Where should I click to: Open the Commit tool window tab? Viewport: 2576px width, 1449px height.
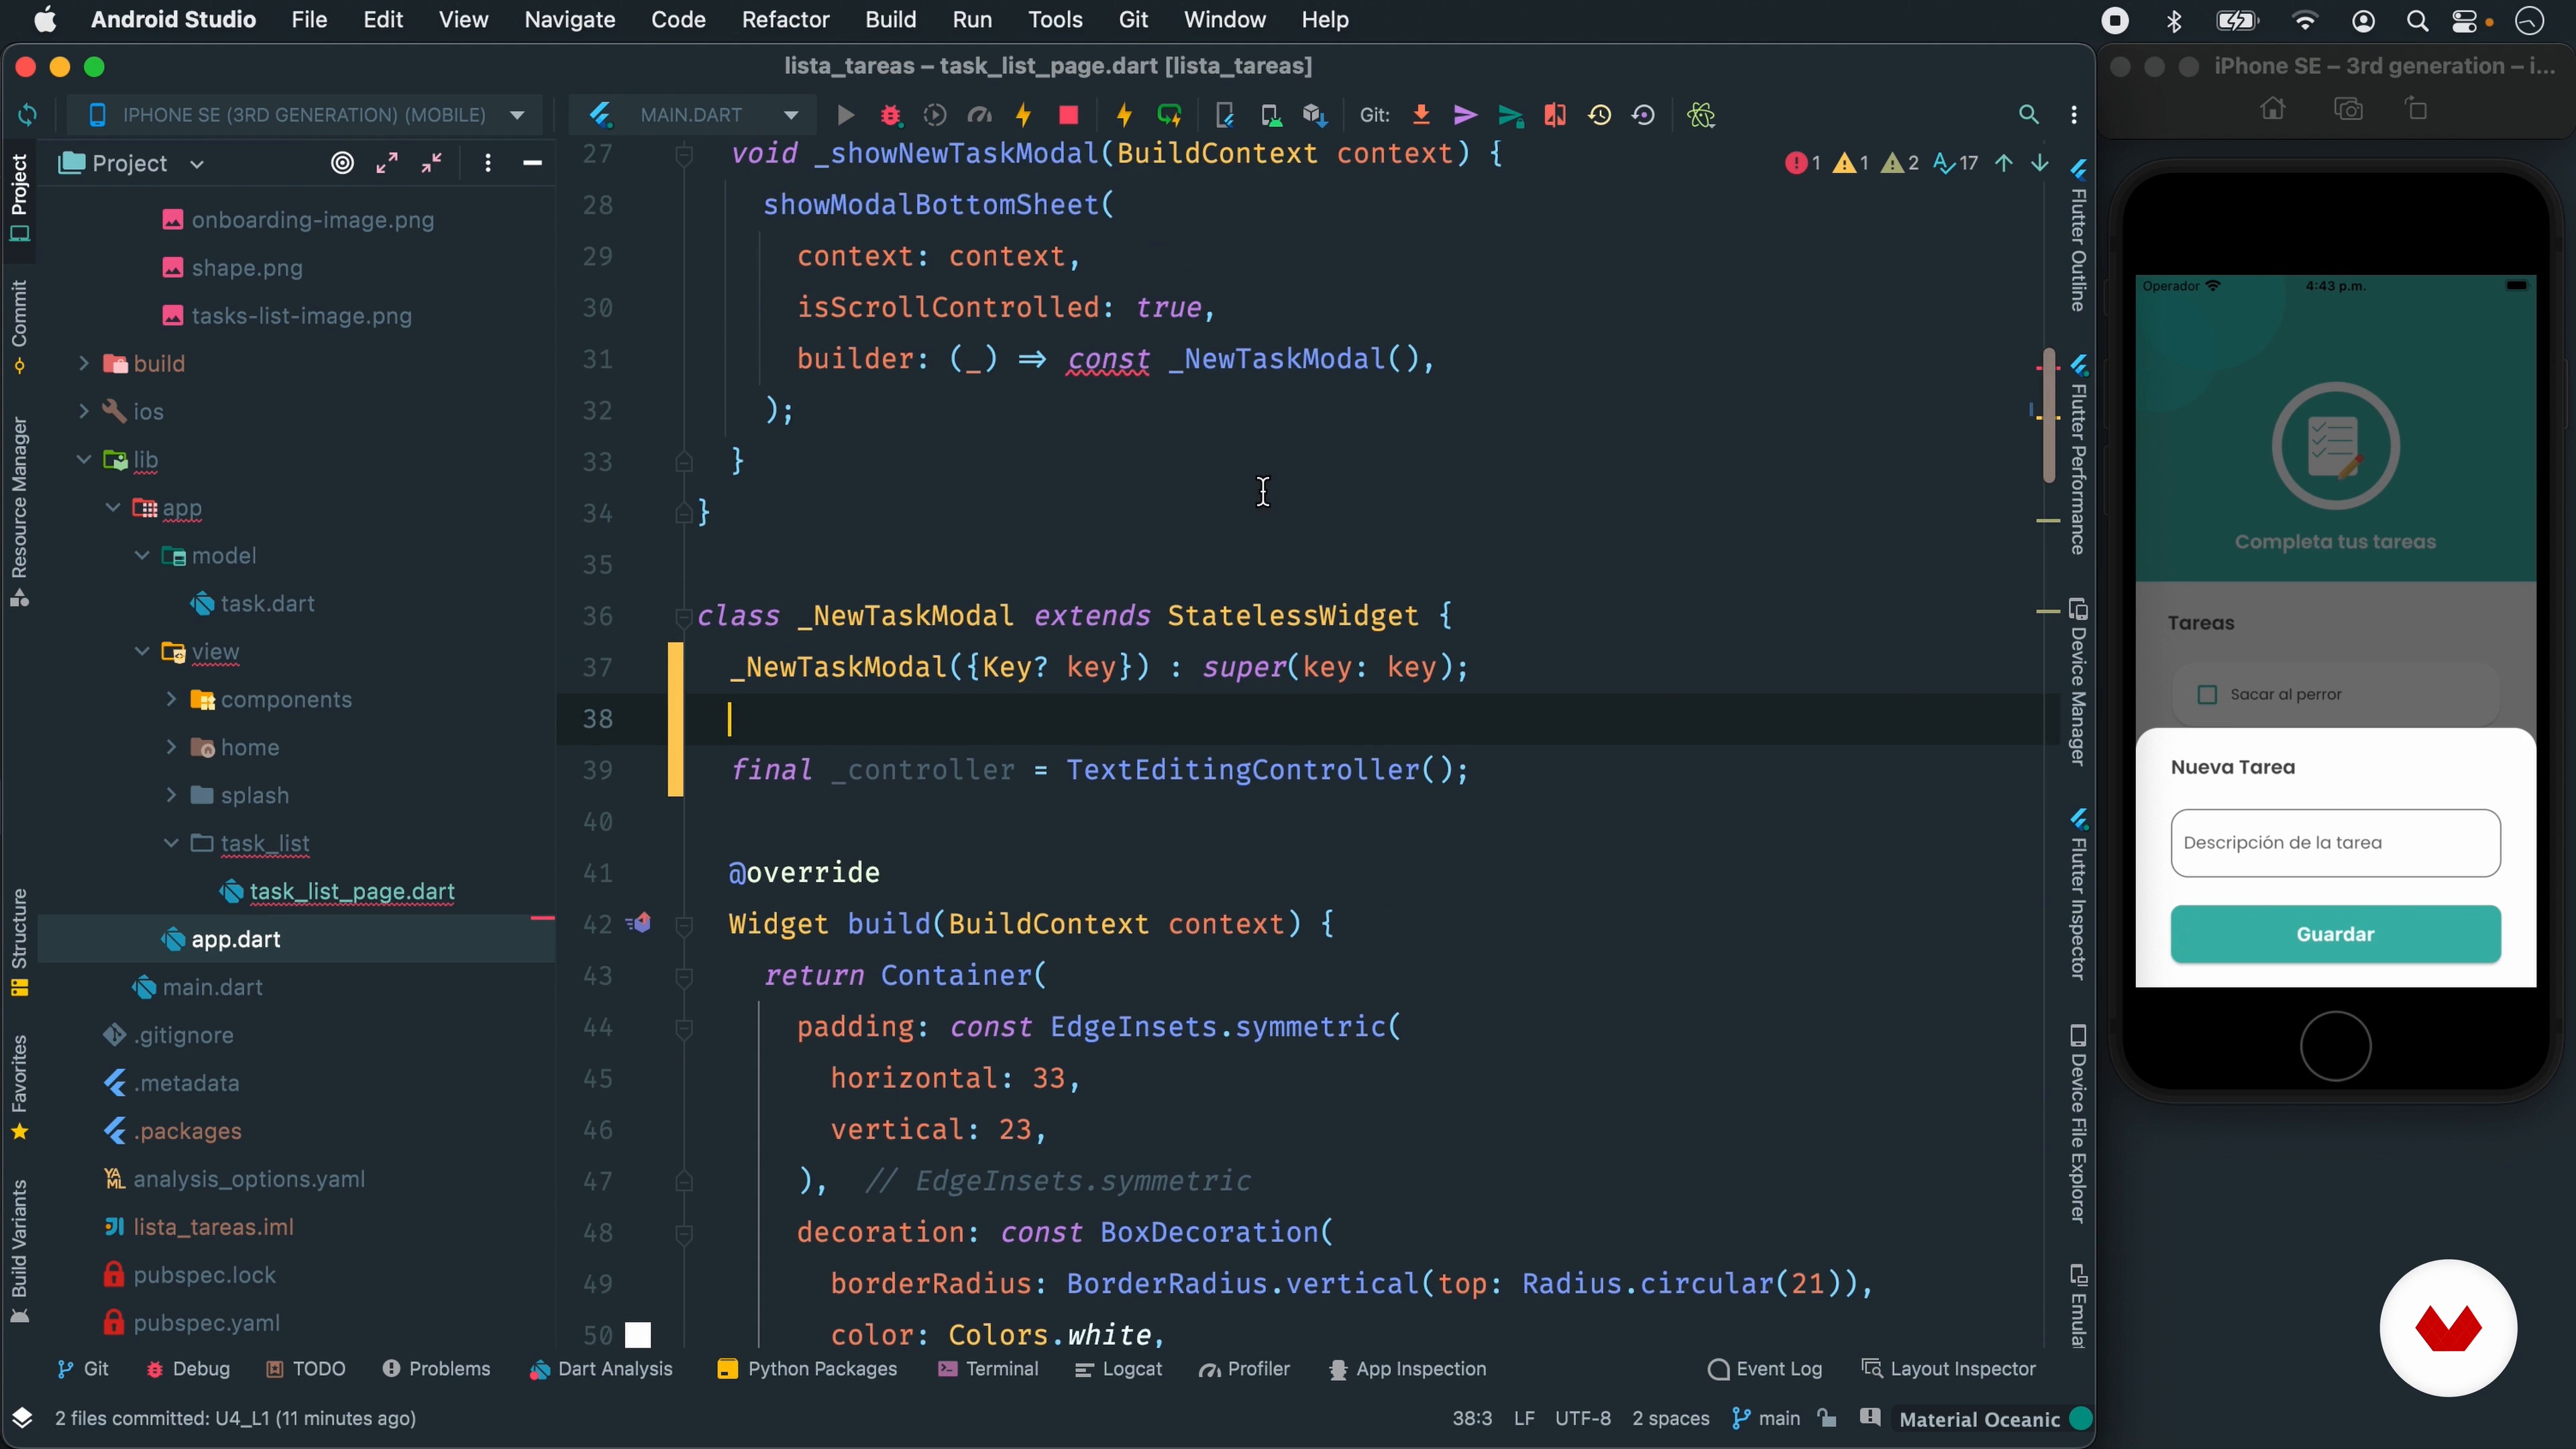click(19, 327)
